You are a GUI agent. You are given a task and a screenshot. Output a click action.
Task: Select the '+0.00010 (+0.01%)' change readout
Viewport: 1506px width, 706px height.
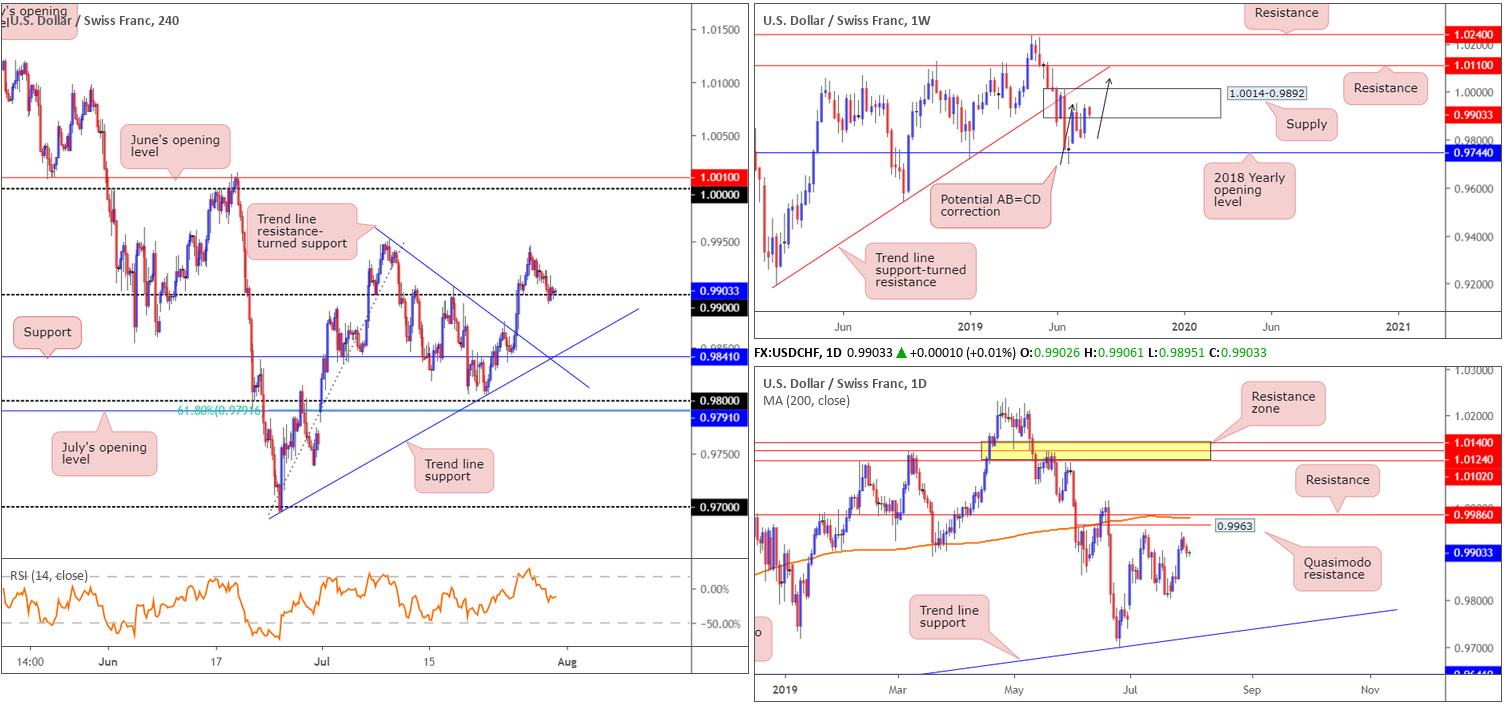tap(962, 353)
